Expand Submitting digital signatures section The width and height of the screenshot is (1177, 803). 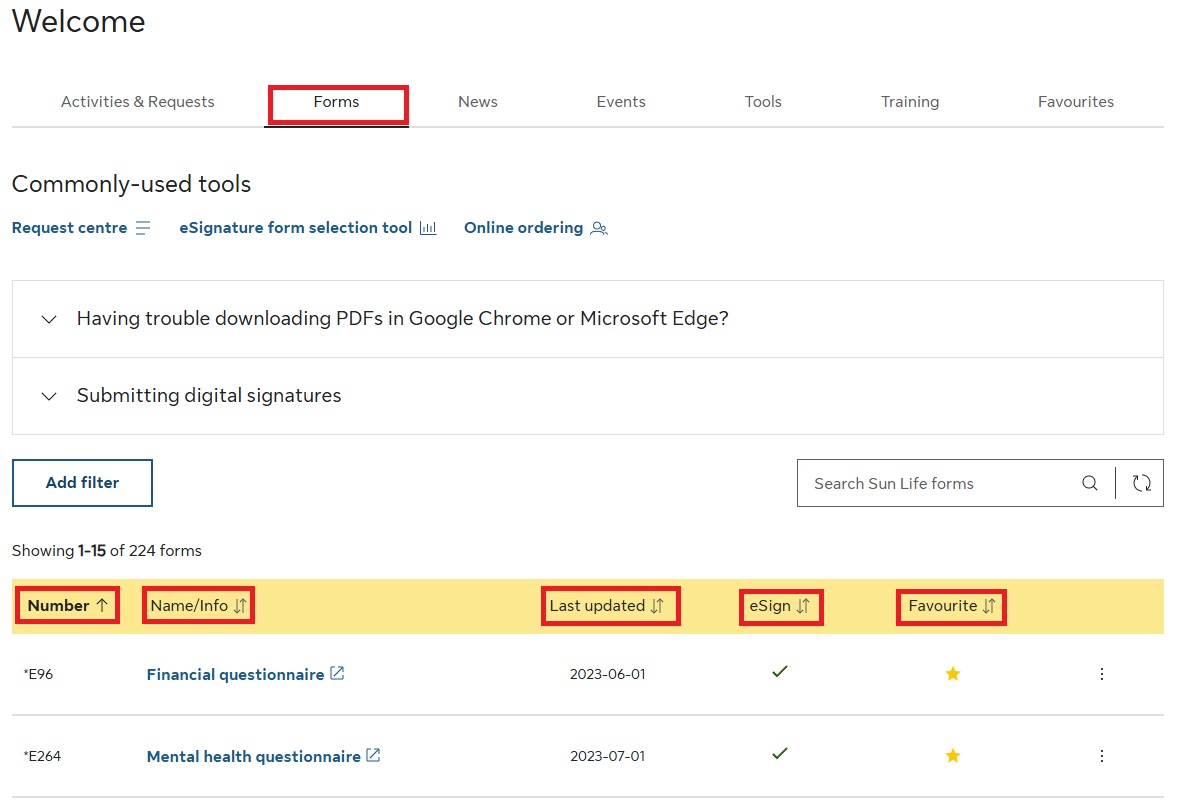209,396
